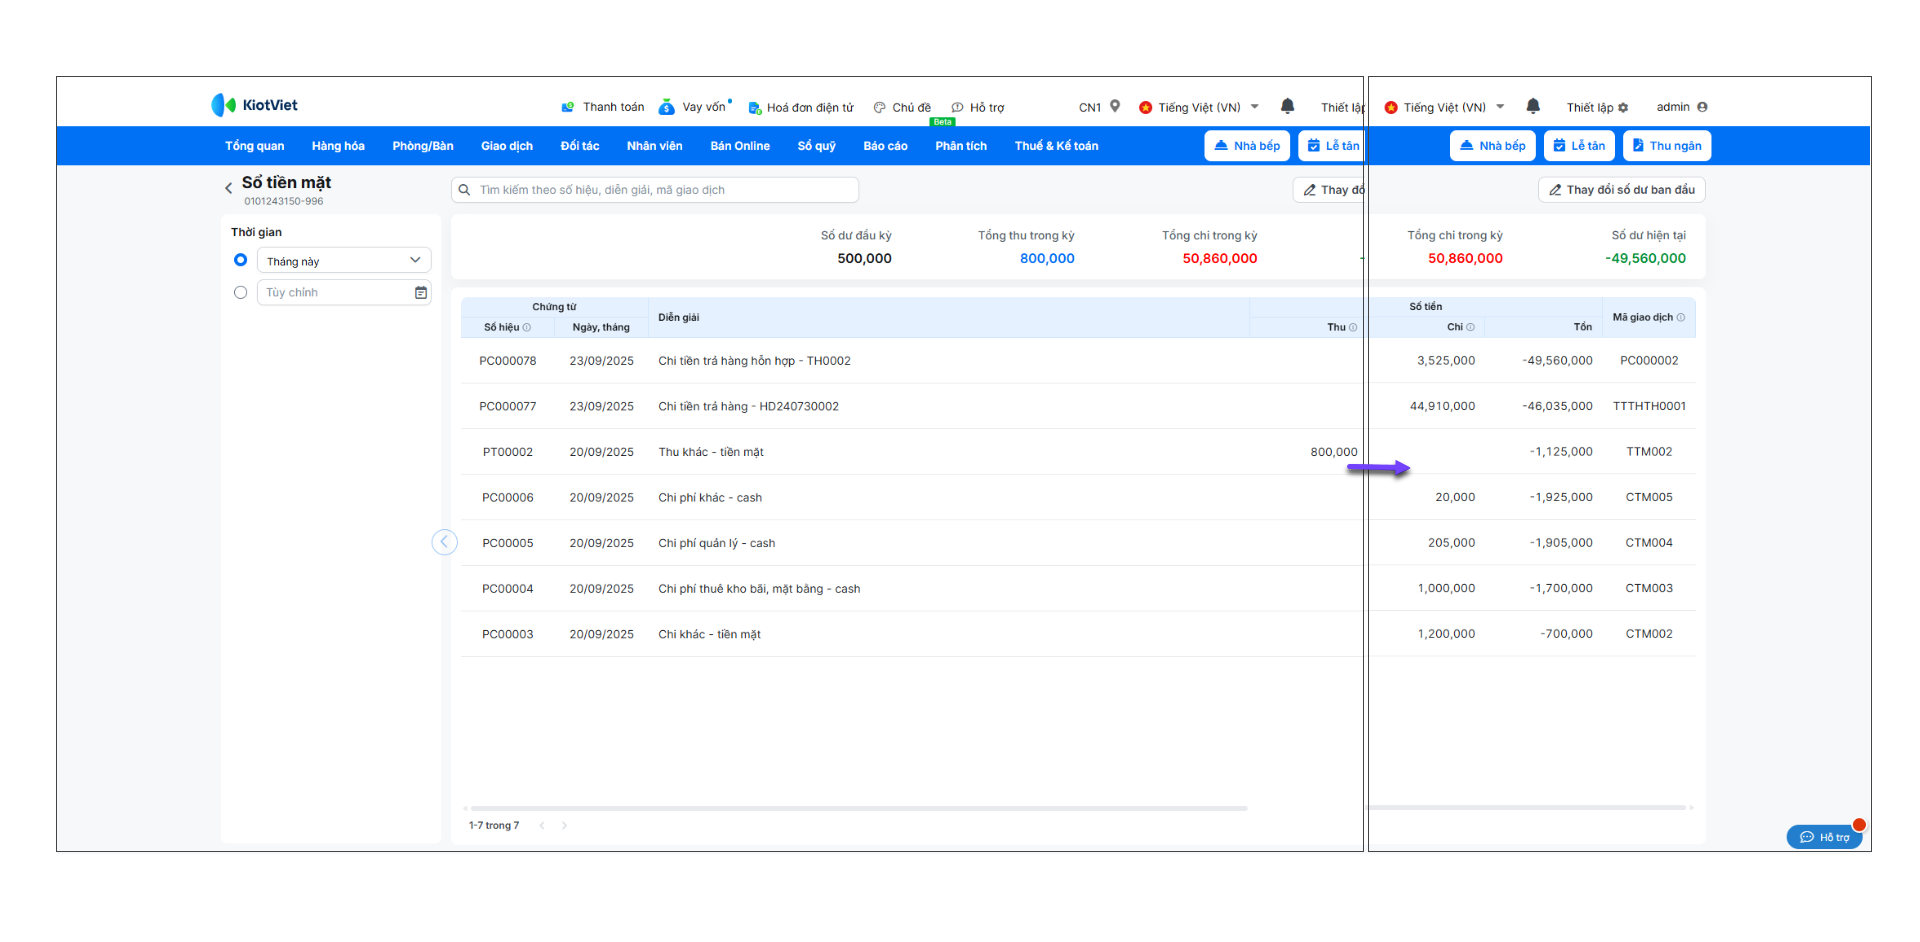This screenshot has width=1920, height=942.
Task: Open the notifications bell icon
Action: pos(1532,106)
